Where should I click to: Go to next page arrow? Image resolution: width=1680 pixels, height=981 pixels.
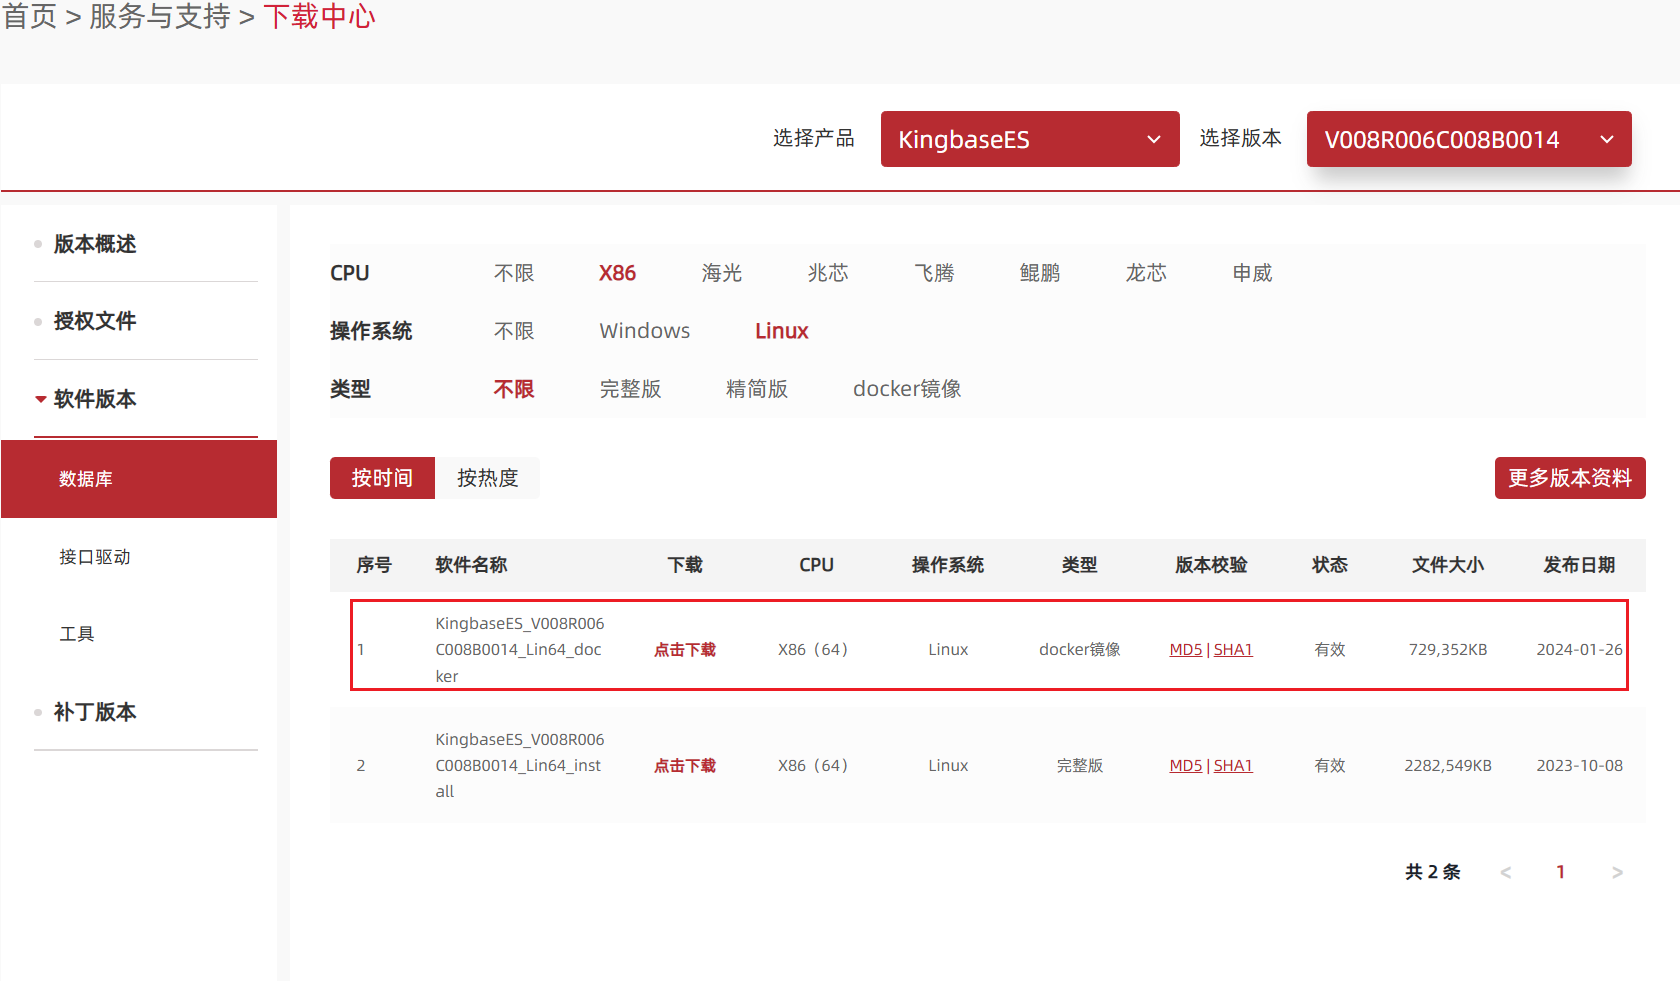click(x=1617, y=873)
